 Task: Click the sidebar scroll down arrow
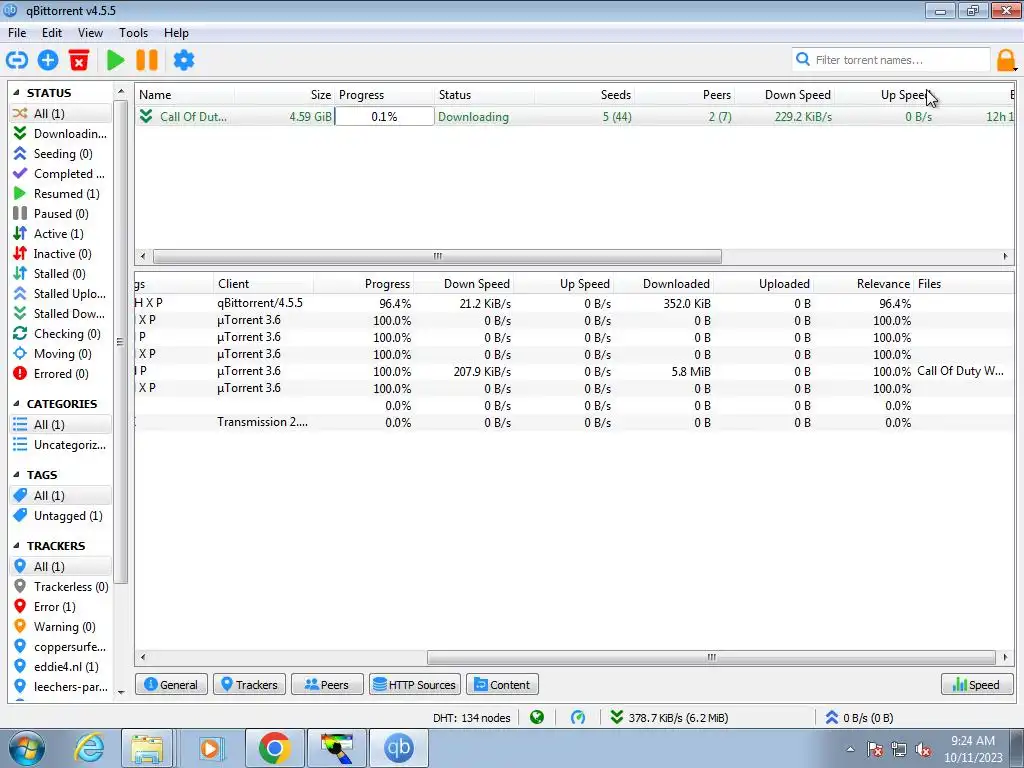tap(121, 692)
